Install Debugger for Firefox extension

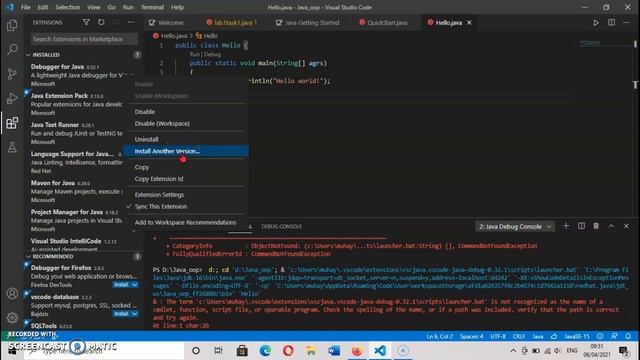tap(121, 284)
